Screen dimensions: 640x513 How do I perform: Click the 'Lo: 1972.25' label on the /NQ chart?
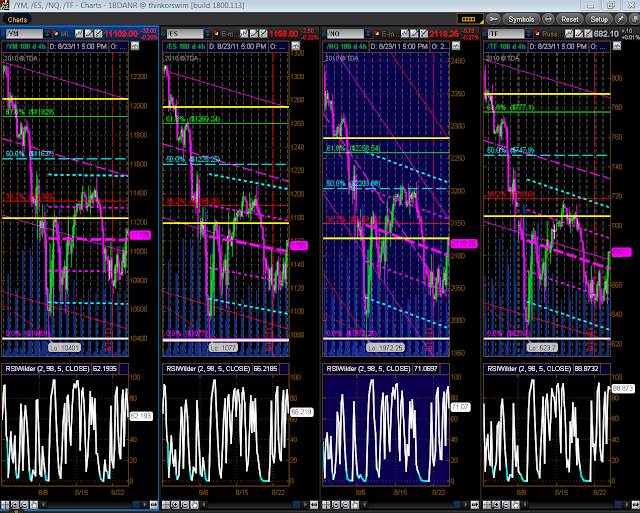(x=386, y=348)
